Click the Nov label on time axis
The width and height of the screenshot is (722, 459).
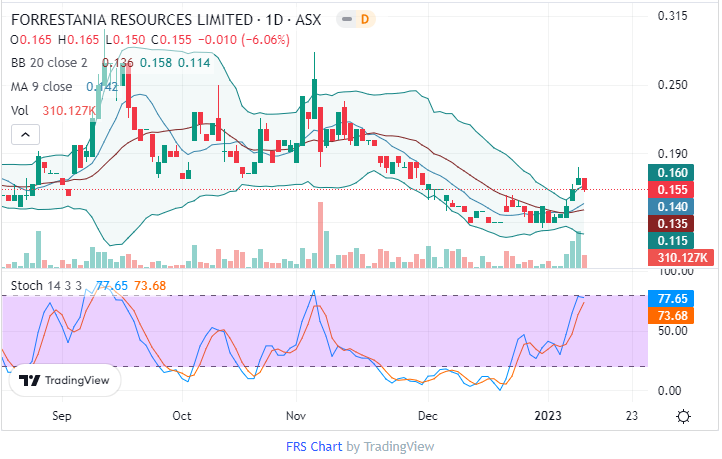295,414
